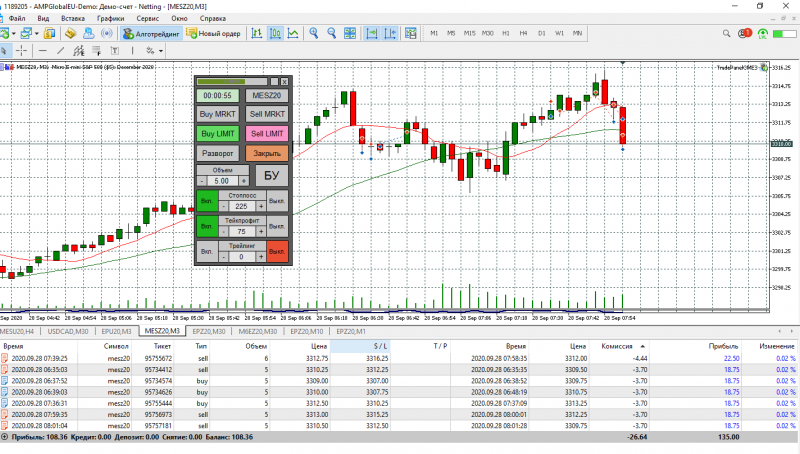Select the arrow cursor tool
Screen dimensions: 800x454
coord(4,51)
